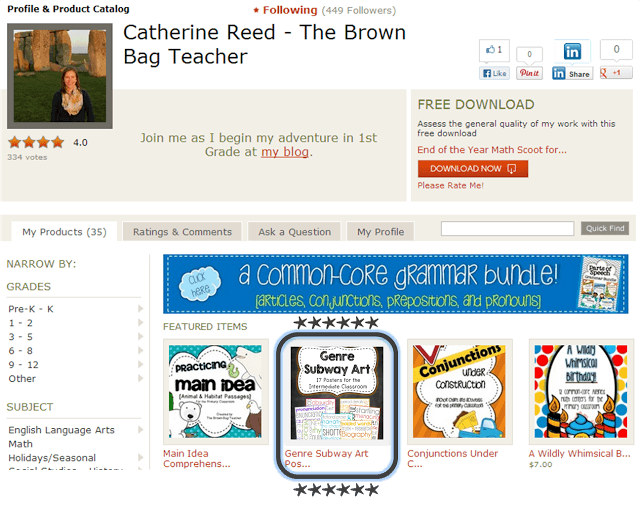Open Genre Subway Art Pos... title link
The height and width of the screenshot is (513, 640).
[326, 458]
